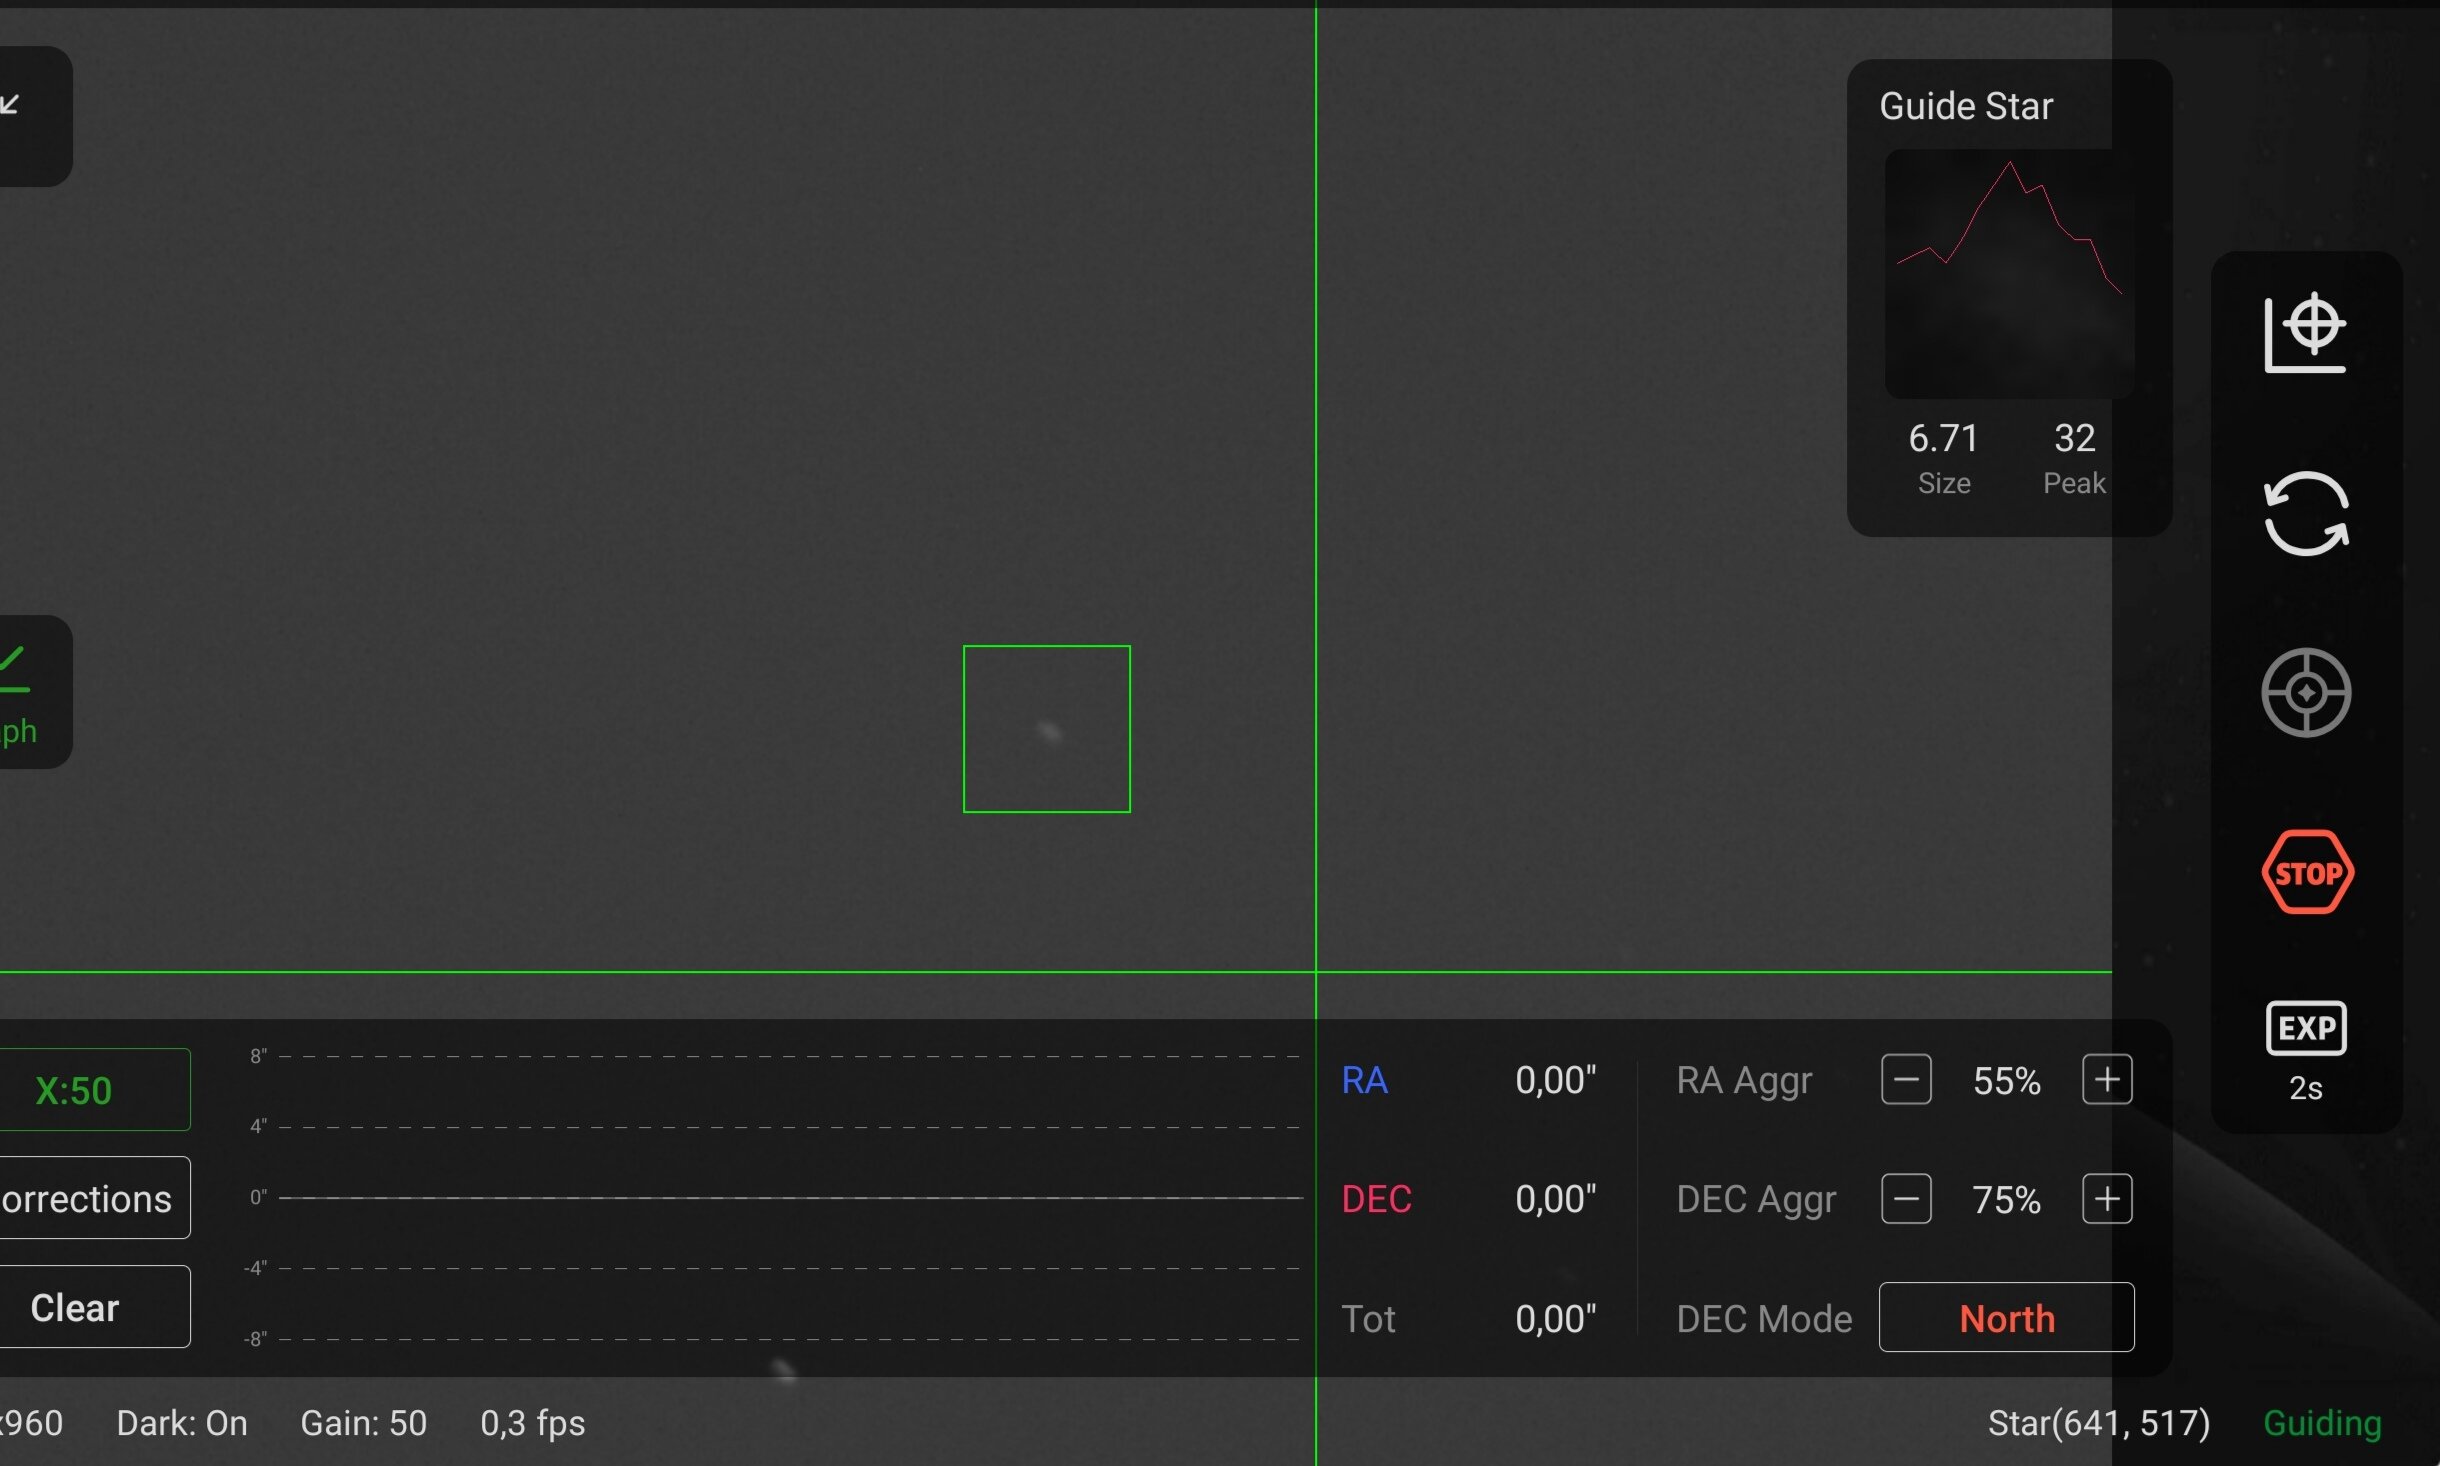Increase DEC Aggr with plus button

click(x=2107, y=1199)
